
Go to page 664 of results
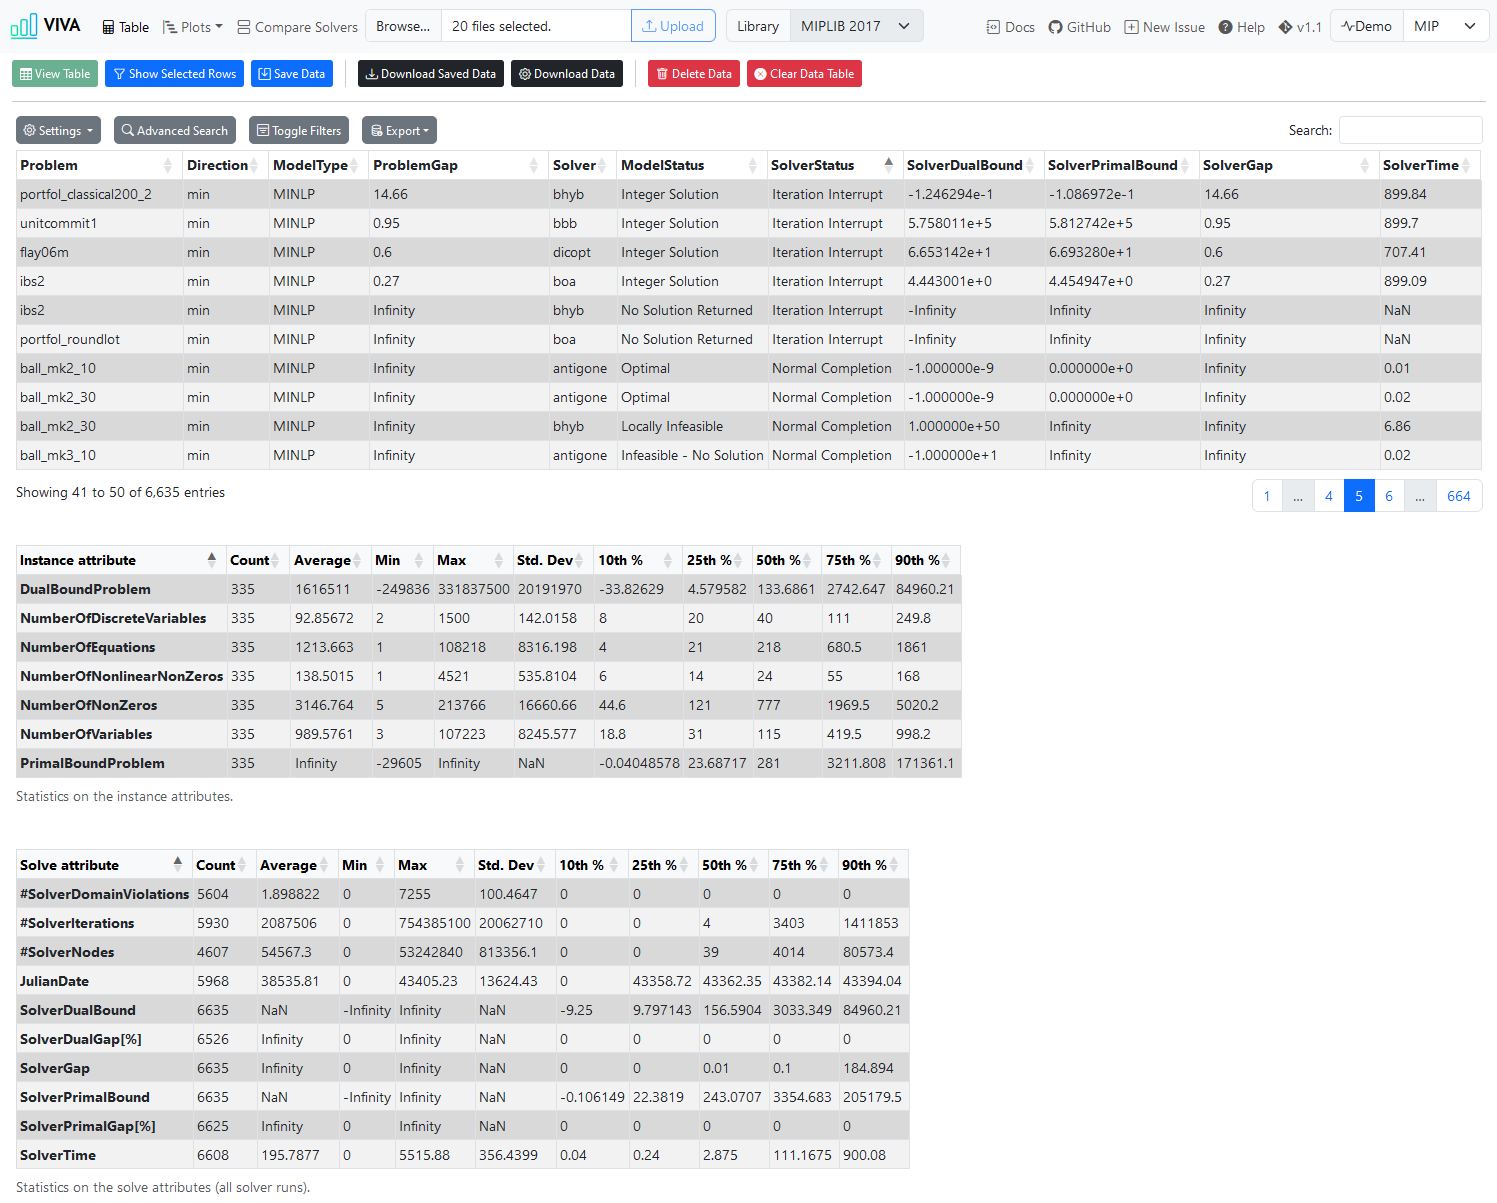1459,496
